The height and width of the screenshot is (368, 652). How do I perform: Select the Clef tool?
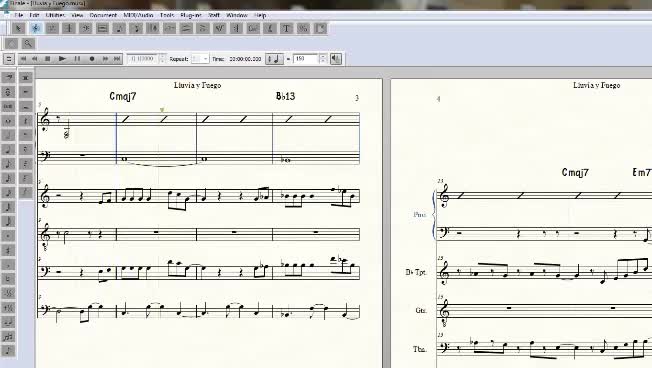pos(86,28)
